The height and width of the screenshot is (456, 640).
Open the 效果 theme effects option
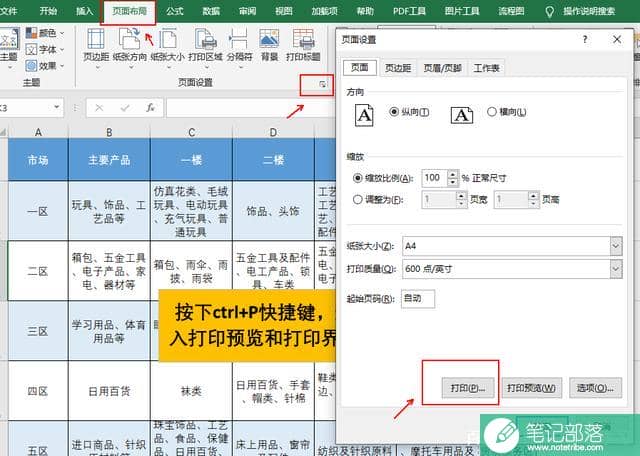[45, 65]
